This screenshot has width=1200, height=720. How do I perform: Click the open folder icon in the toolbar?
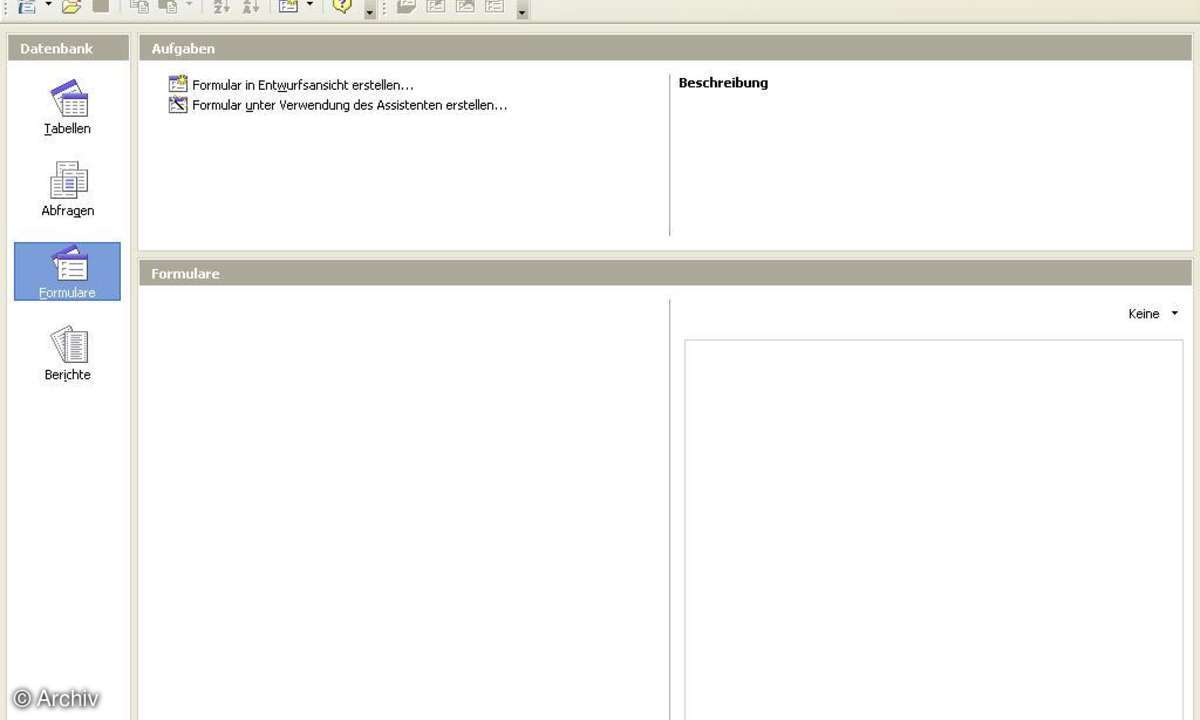tap(71, 6)
